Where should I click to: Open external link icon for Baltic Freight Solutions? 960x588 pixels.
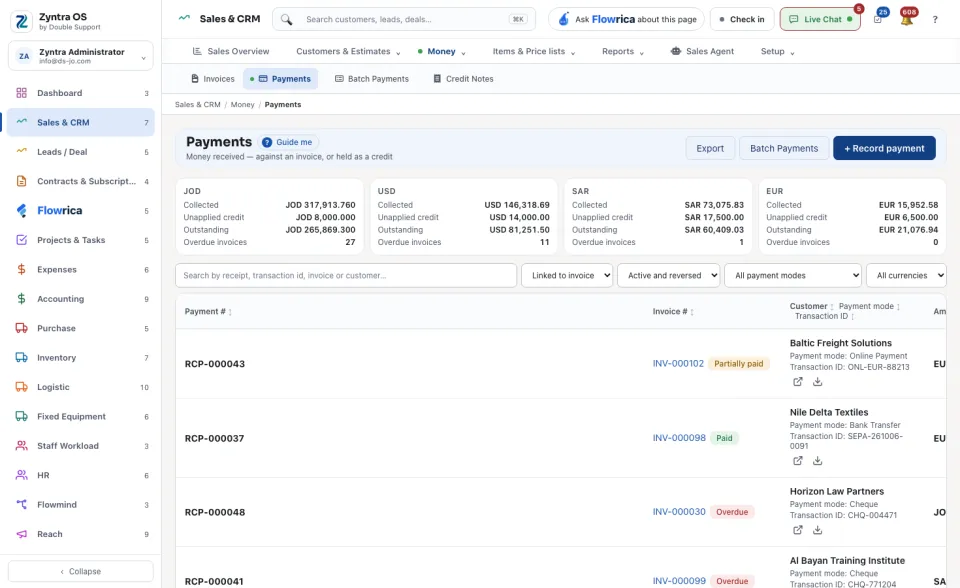[x=798, y=382]
